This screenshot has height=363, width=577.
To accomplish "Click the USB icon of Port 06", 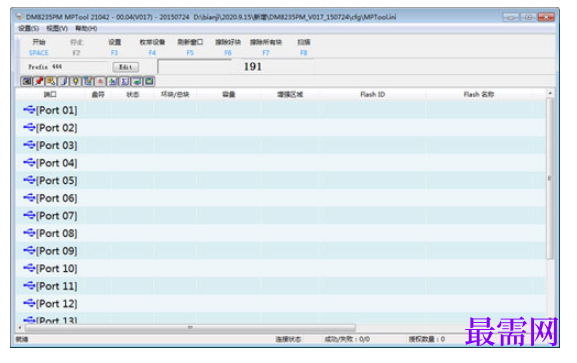I will pyautogui.click(x=29, y=198).
